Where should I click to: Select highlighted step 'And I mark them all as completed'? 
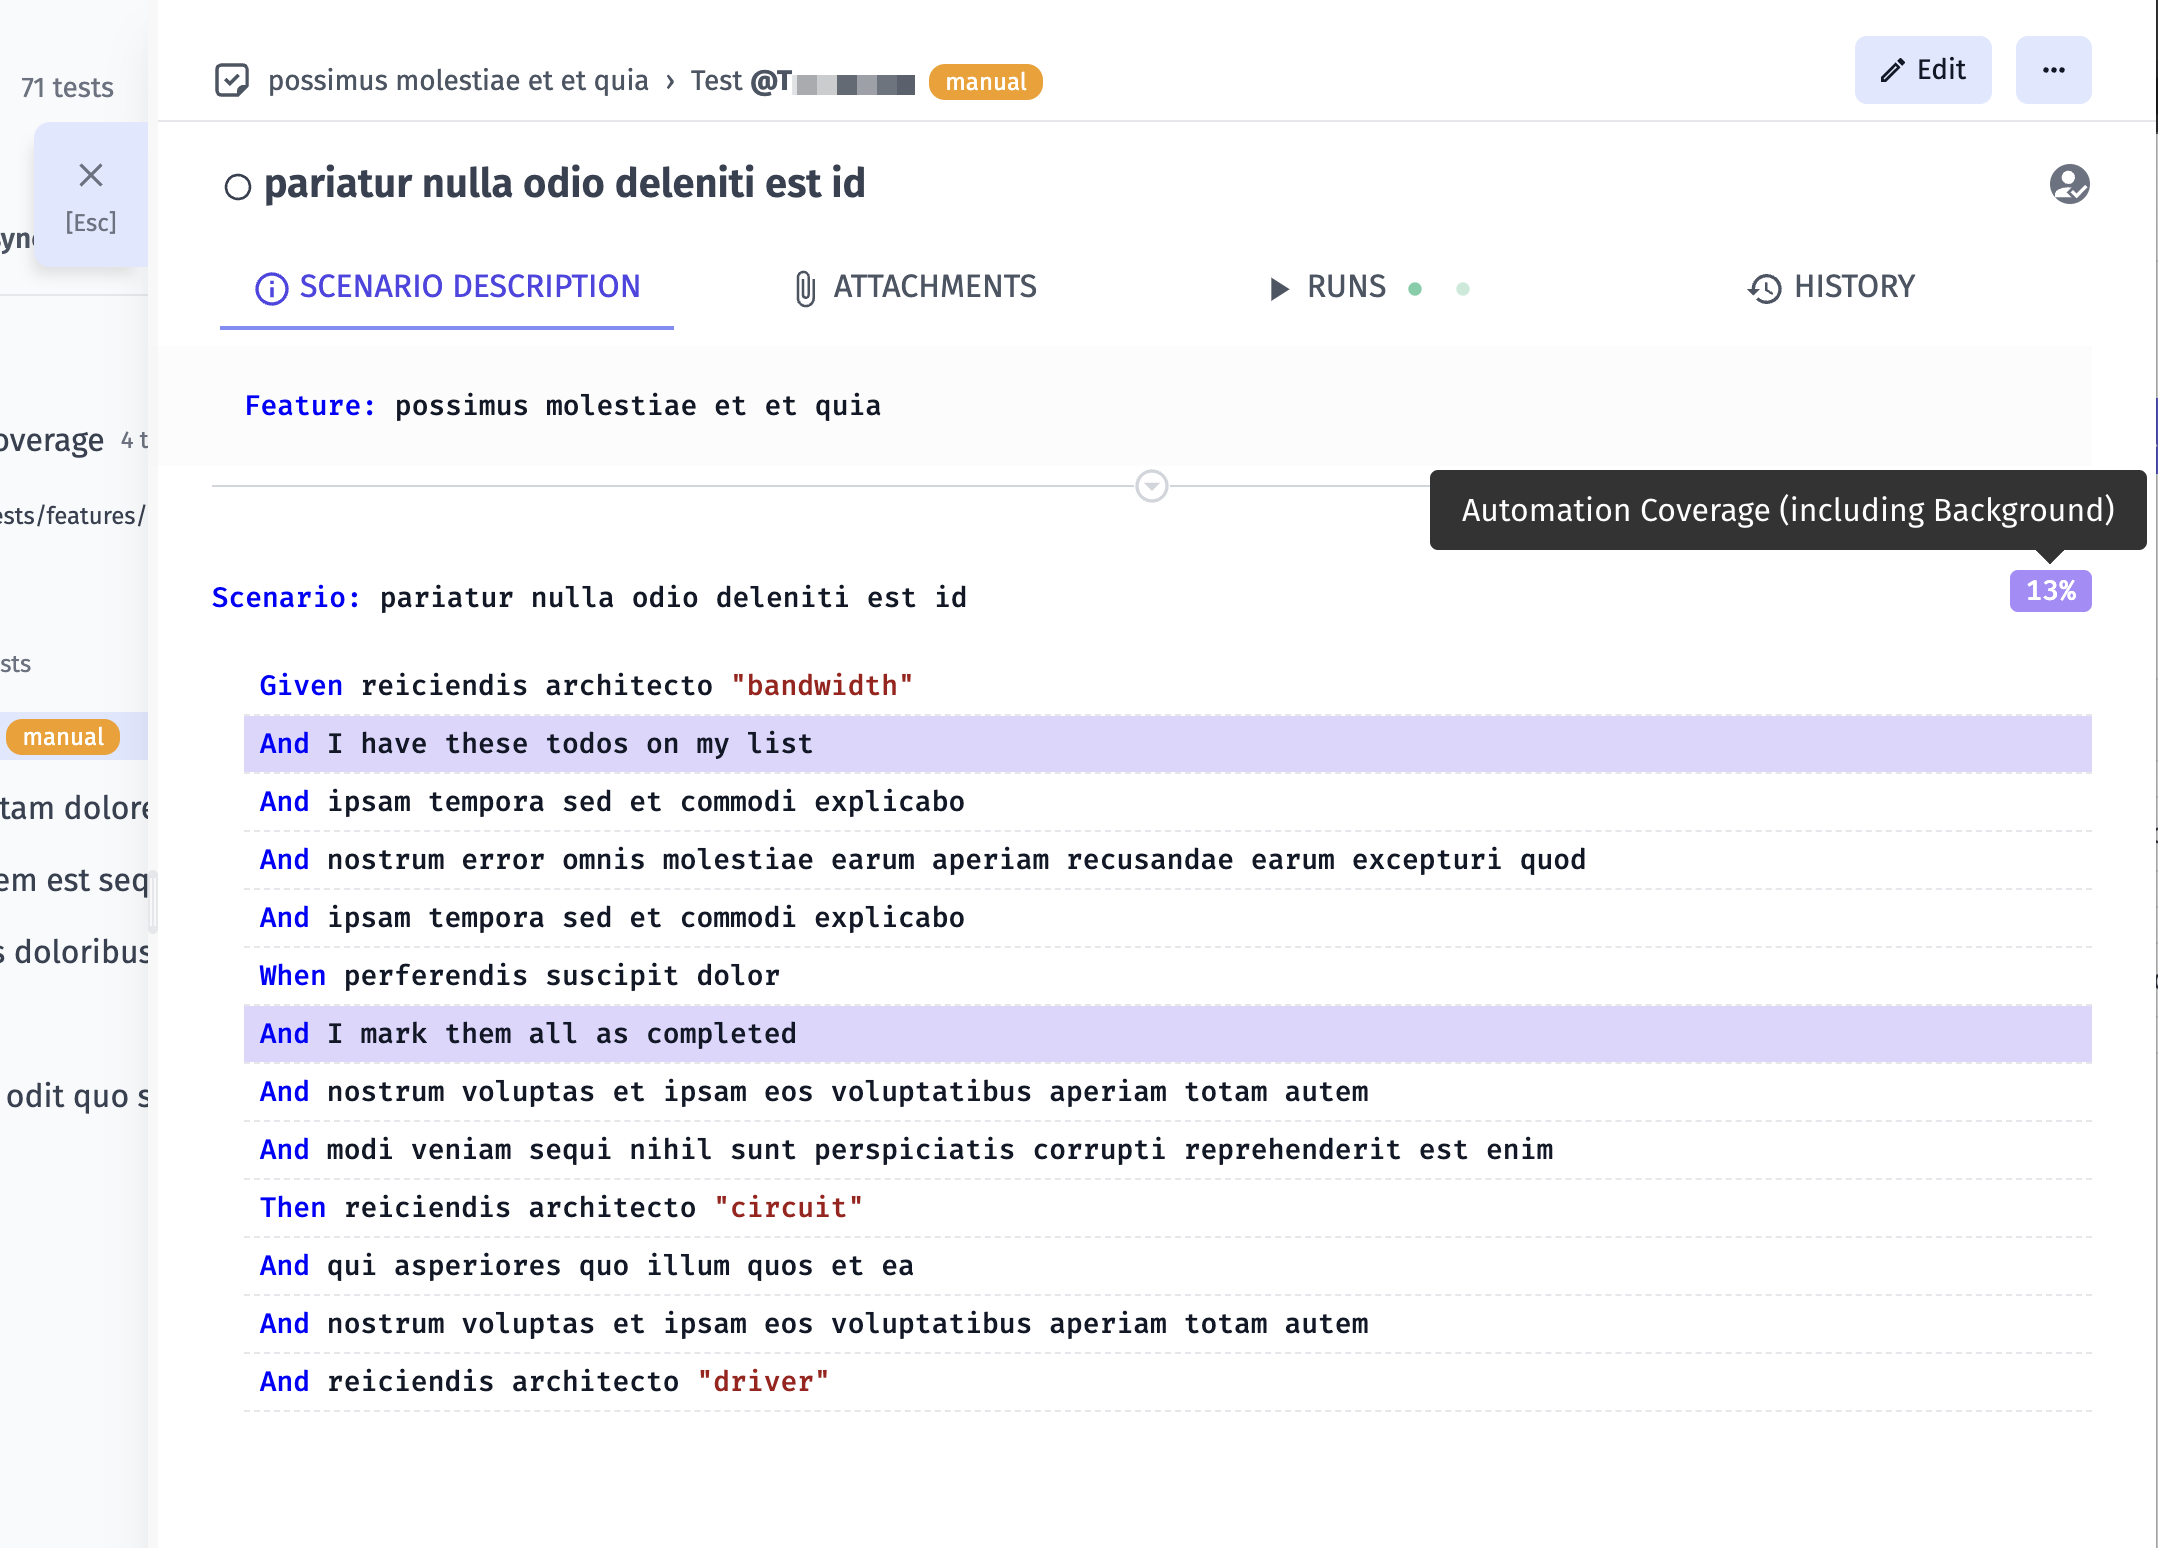pyautogui.click(x=1168, y=1034)
